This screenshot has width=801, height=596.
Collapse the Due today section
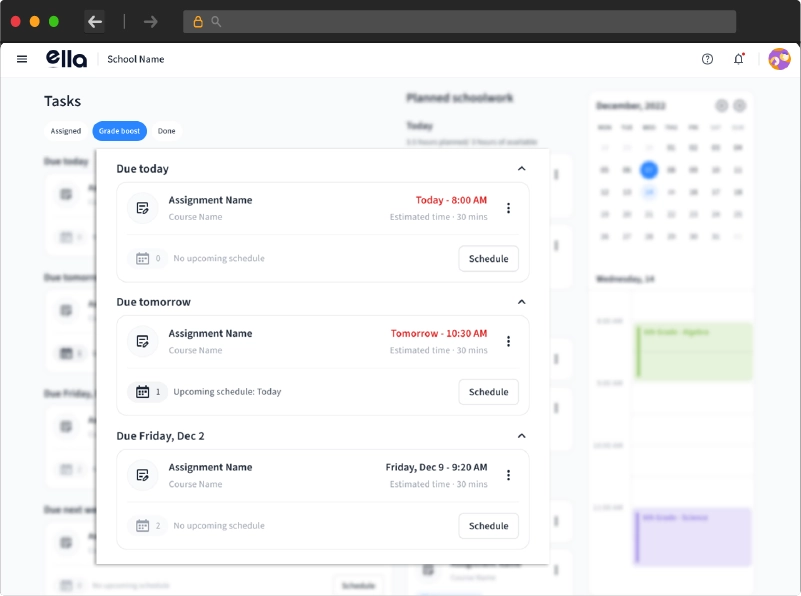[521, 169]
